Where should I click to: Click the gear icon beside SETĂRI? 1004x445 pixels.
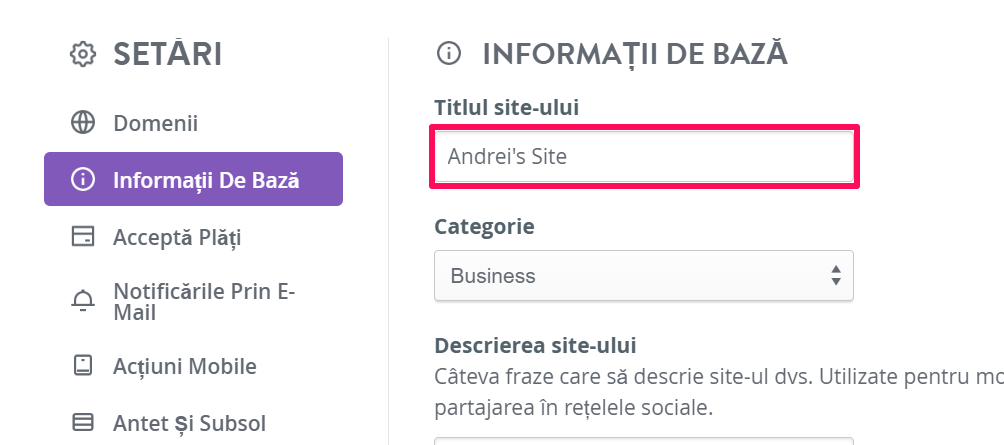pyautogui.click(x=83, y=54)
